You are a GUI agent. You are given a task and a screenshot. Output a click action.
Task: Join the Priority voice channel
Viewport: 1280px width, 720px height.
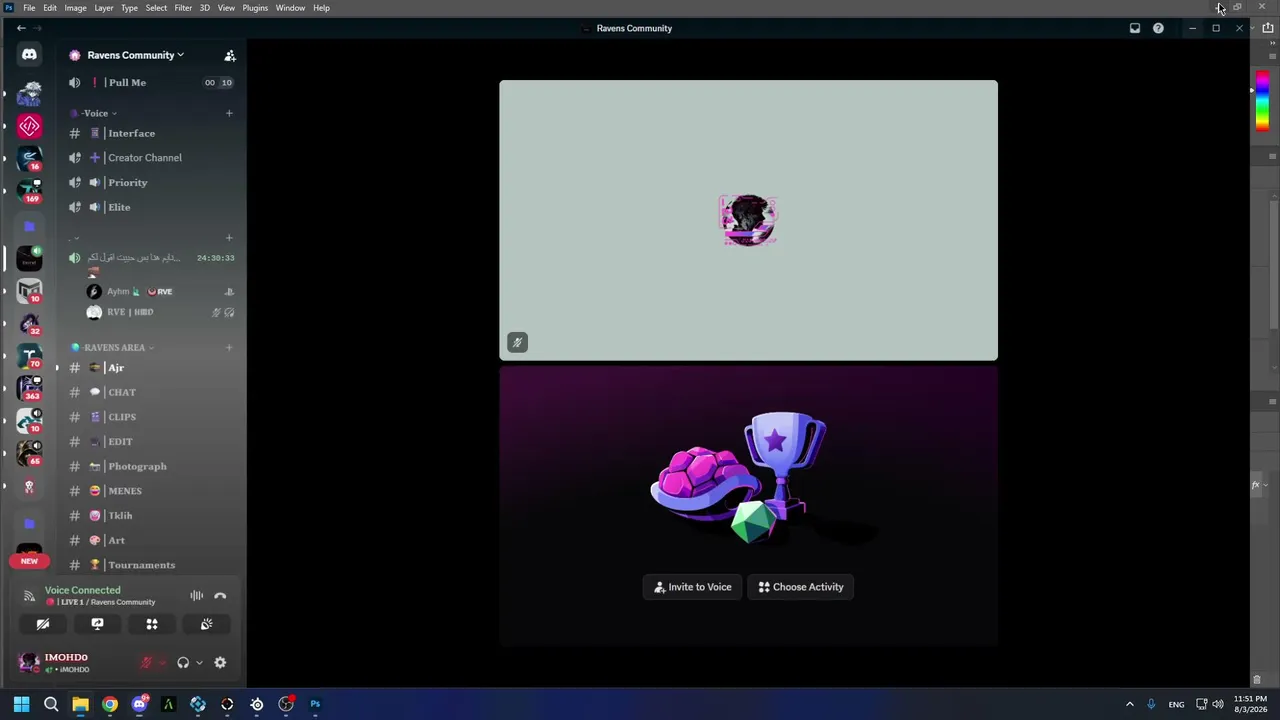click(151, 183)
